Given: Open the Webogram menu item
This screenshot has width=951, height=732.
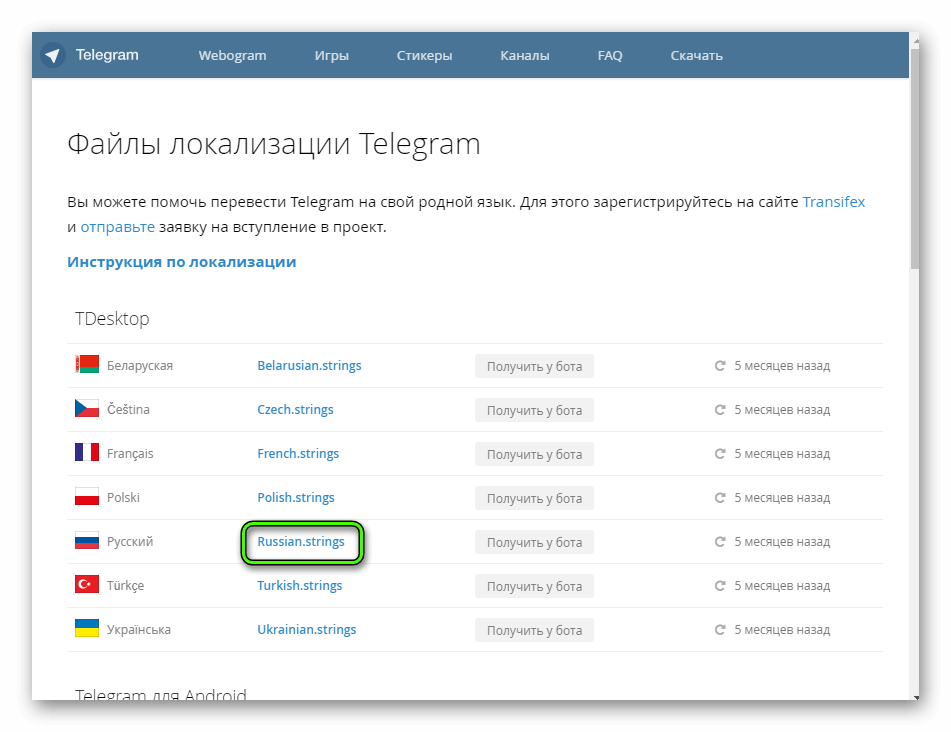Looking at the screenshot, I should [x=232, y=55].
